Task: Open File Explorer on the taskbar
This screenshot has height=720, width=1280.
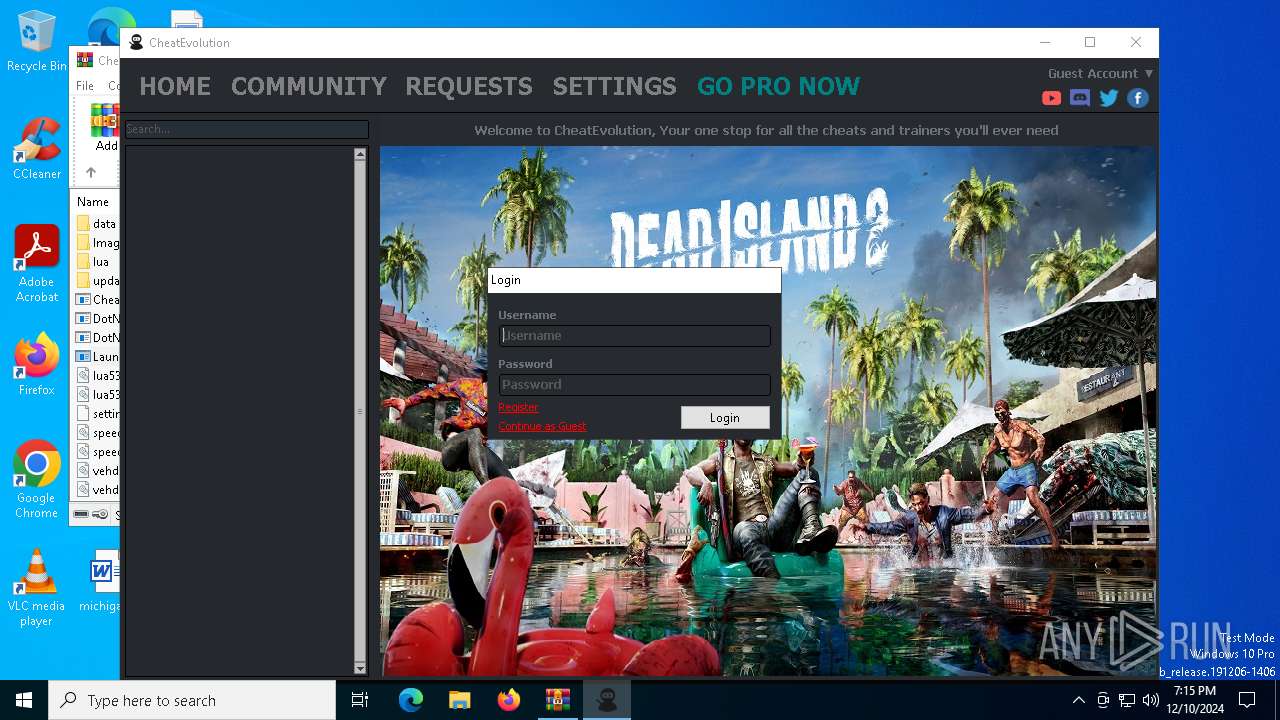Action: click(x=459, y=700)
